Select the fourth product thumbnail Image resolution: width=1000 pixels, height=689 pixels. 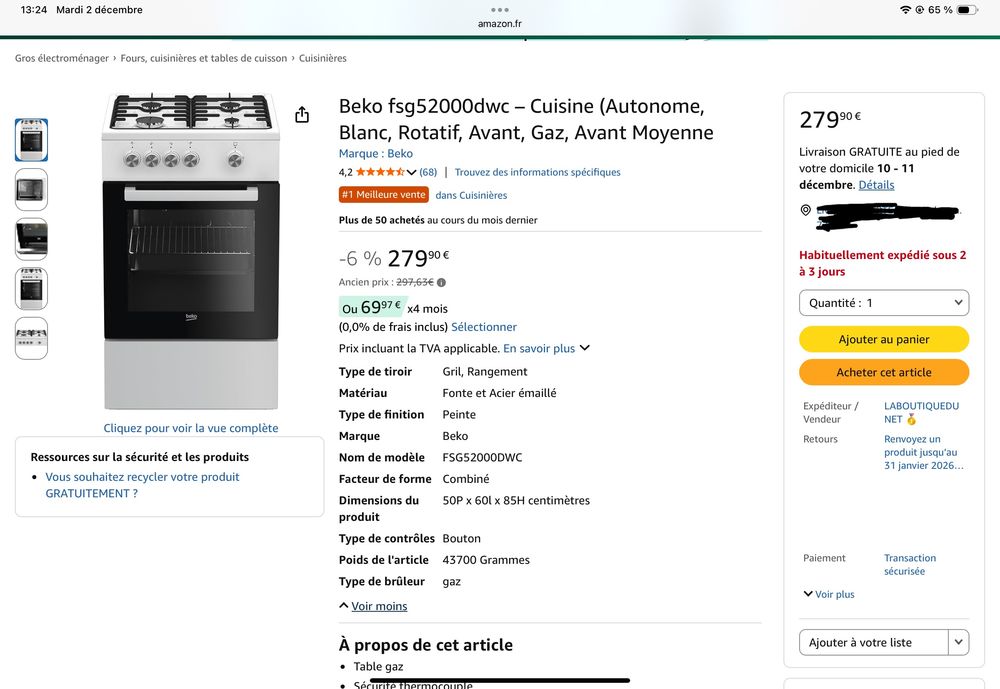[x=31, y=289]
